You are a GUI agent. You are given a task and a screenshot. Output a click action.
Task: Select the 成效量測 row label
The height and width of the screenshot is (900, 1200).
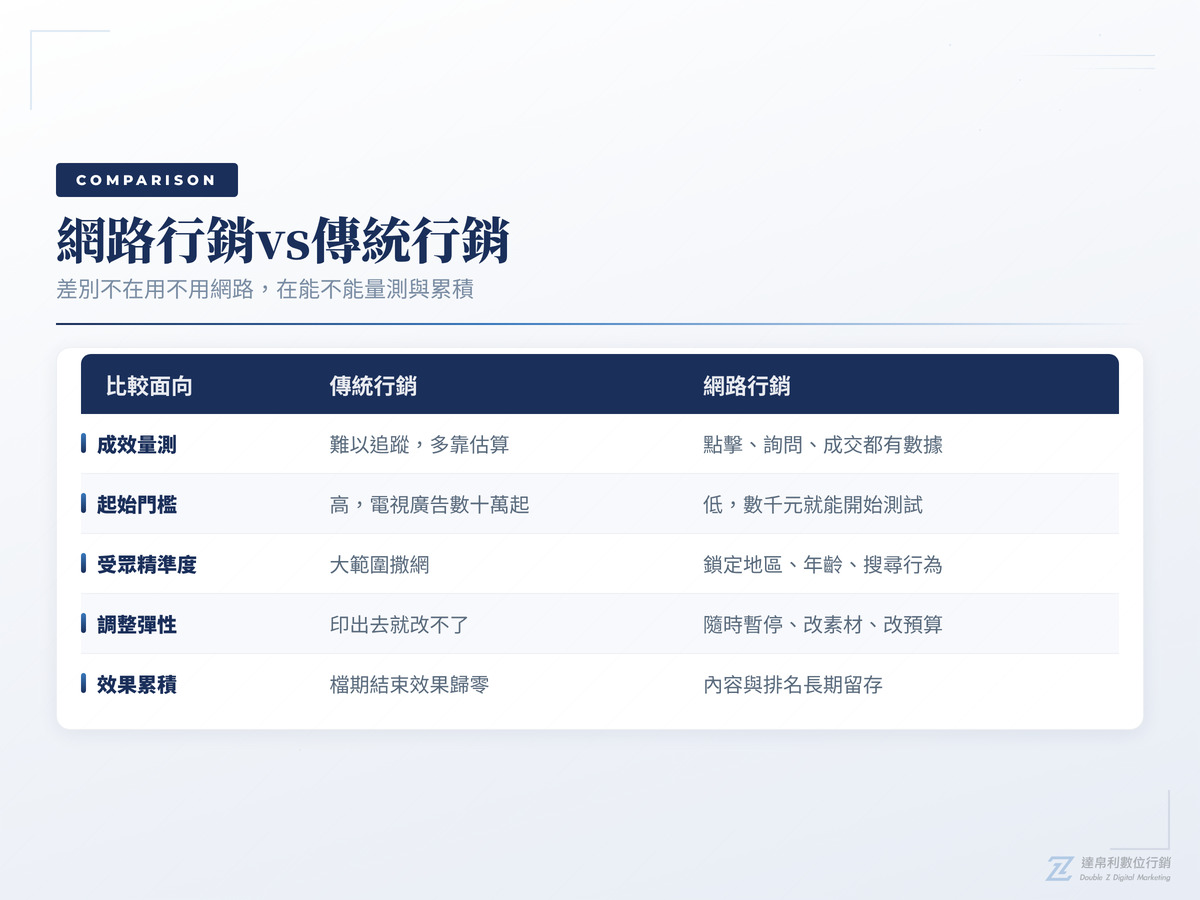click(x=137, y=445)
